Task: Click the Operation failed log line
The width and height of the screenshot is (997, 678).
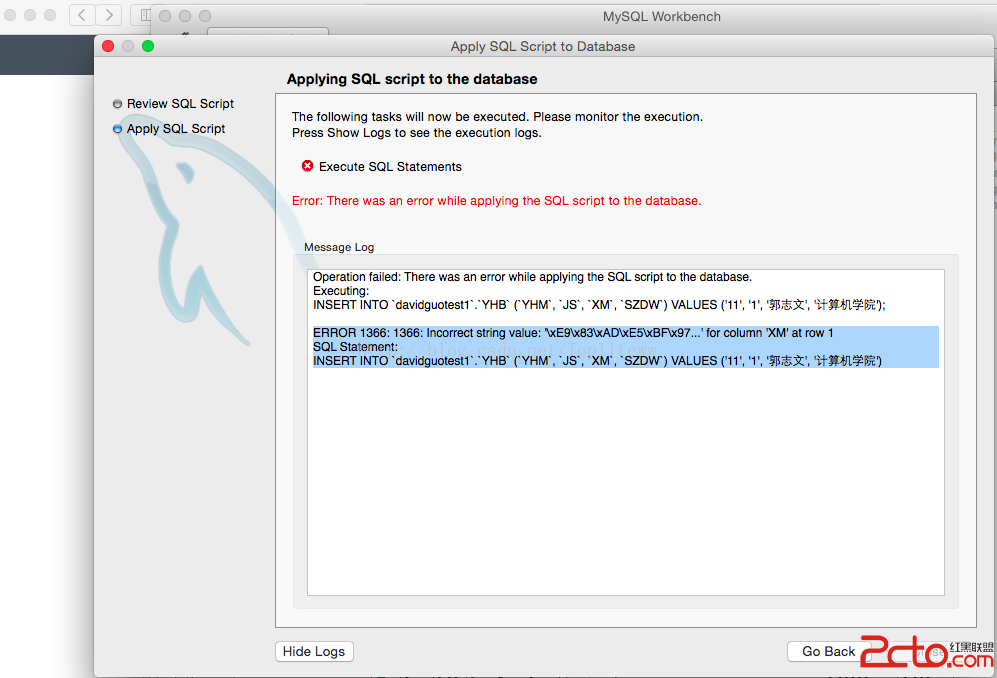Action: click(x=532, y=277)
